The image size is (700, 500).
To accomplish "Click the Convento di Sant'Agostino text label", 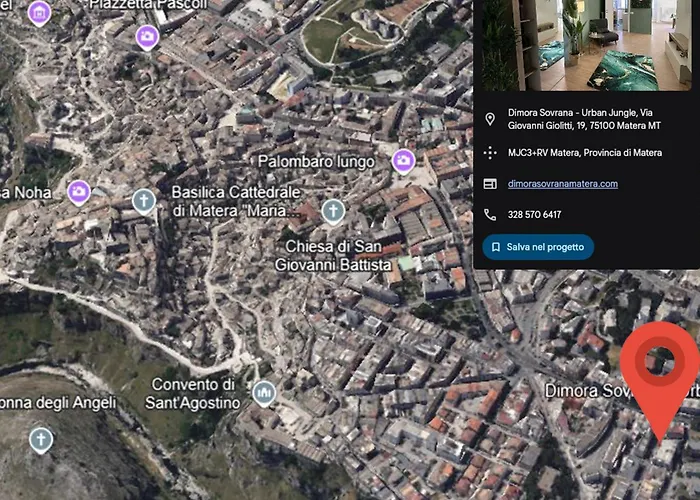I will [195, 394].
